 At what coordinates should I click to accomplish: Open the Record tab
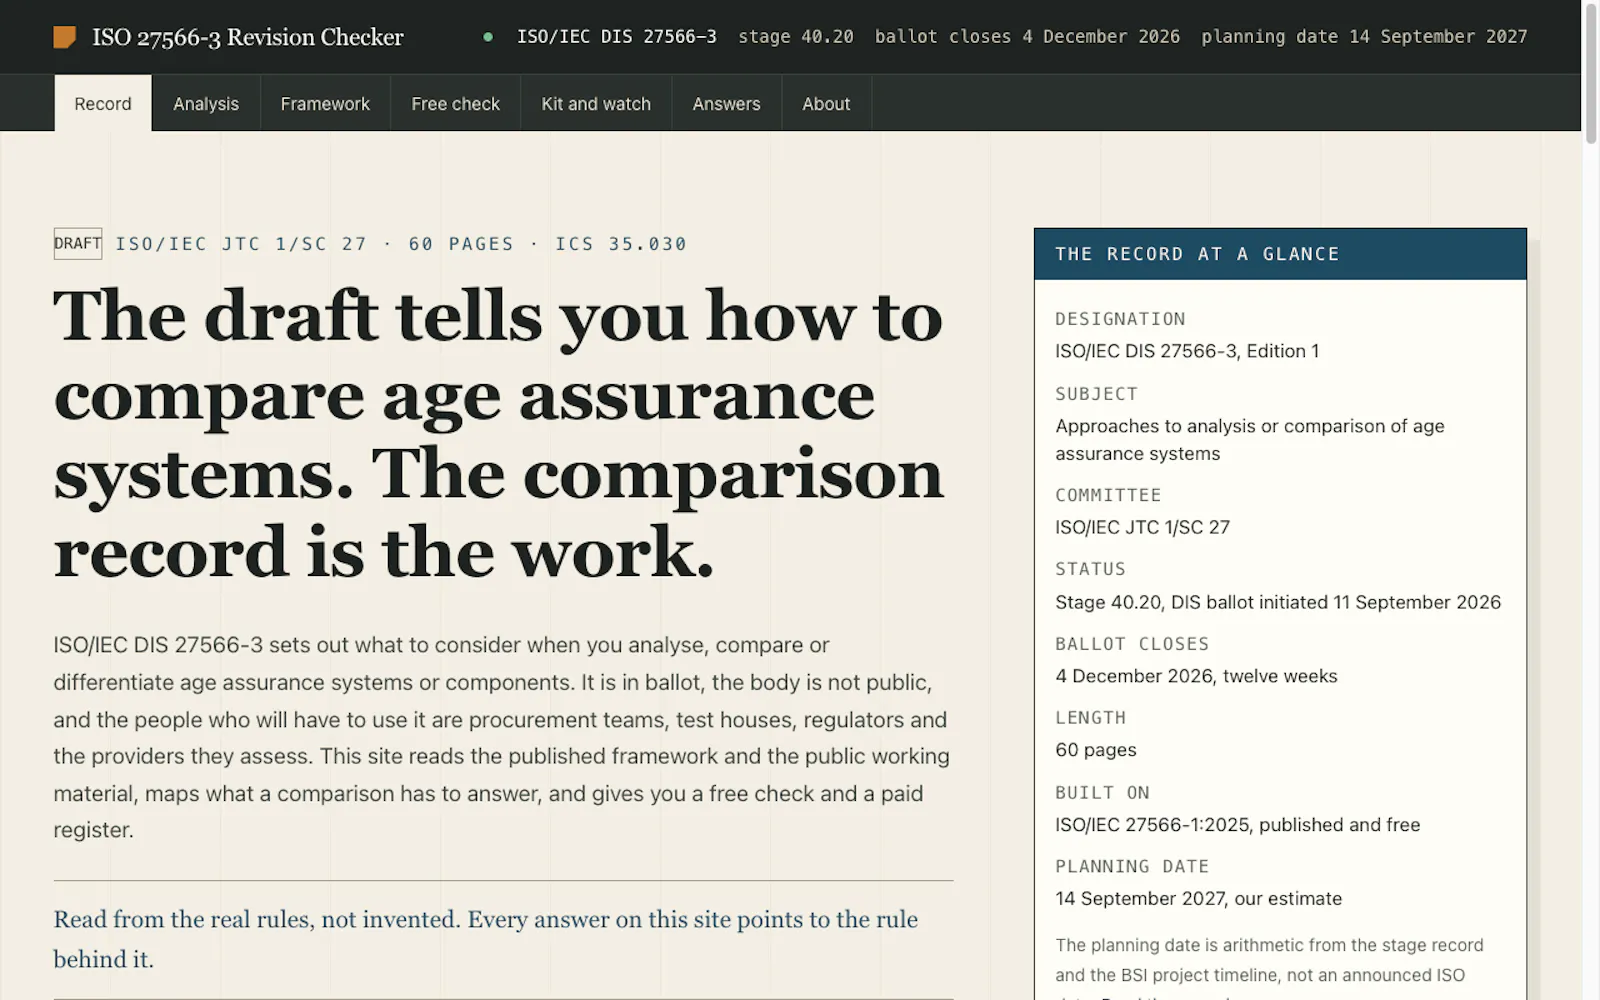[103, 103]
